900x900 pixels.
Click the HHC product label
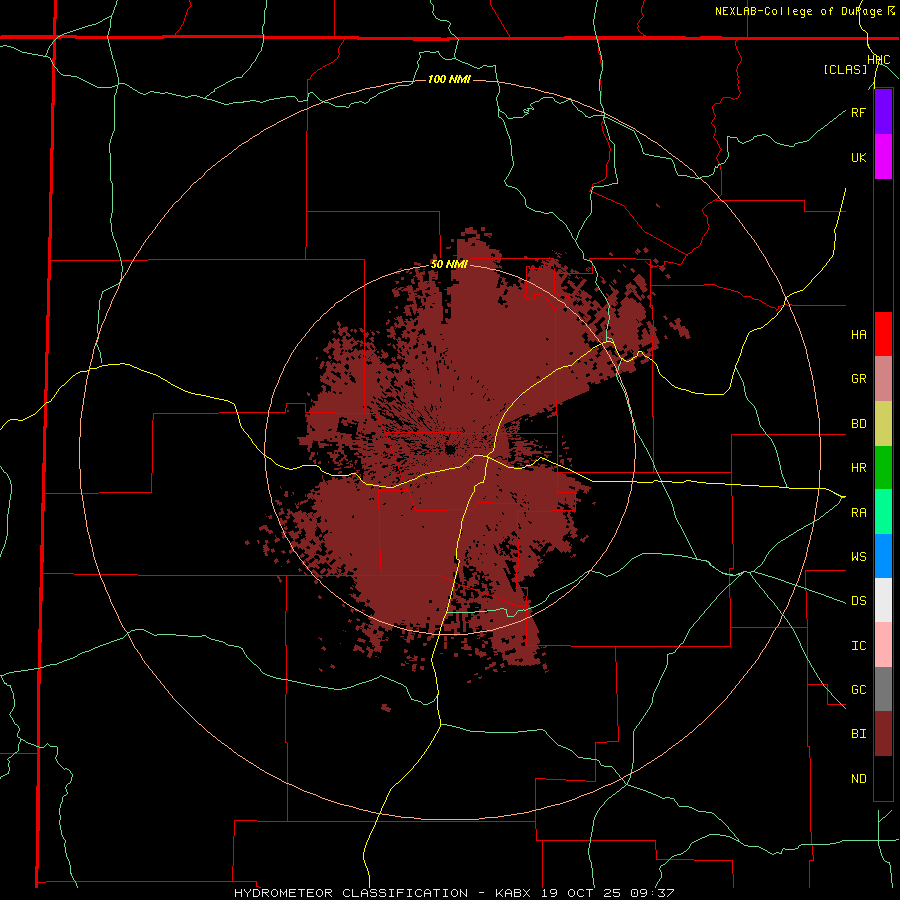point(879,60)
